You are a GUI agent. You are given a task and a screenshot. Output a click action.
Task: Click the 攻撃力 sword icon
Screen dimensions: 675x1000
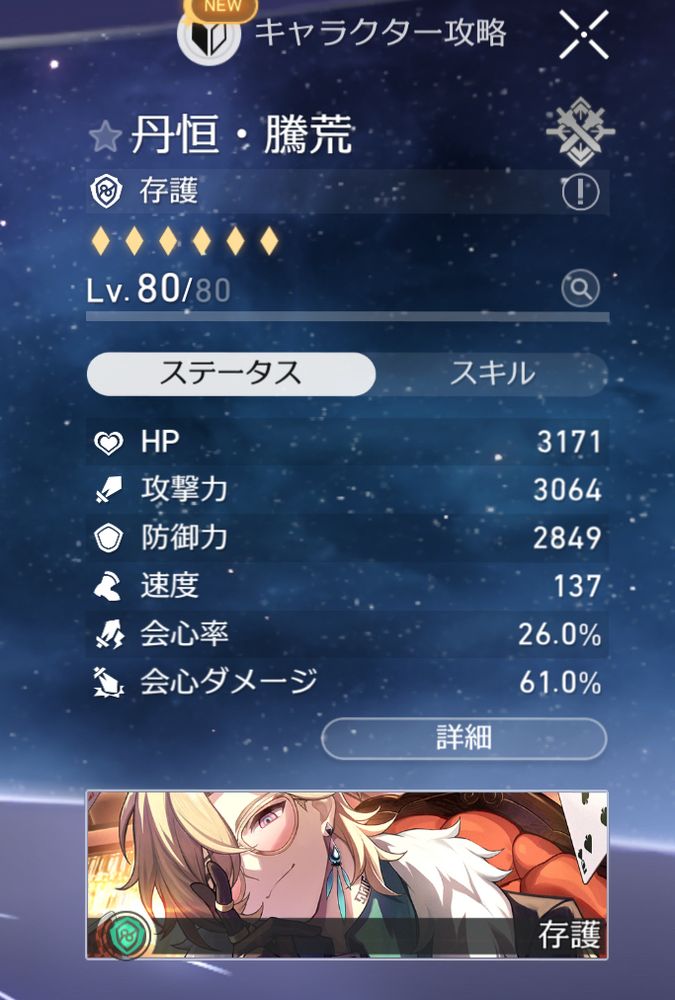[108, 490]
